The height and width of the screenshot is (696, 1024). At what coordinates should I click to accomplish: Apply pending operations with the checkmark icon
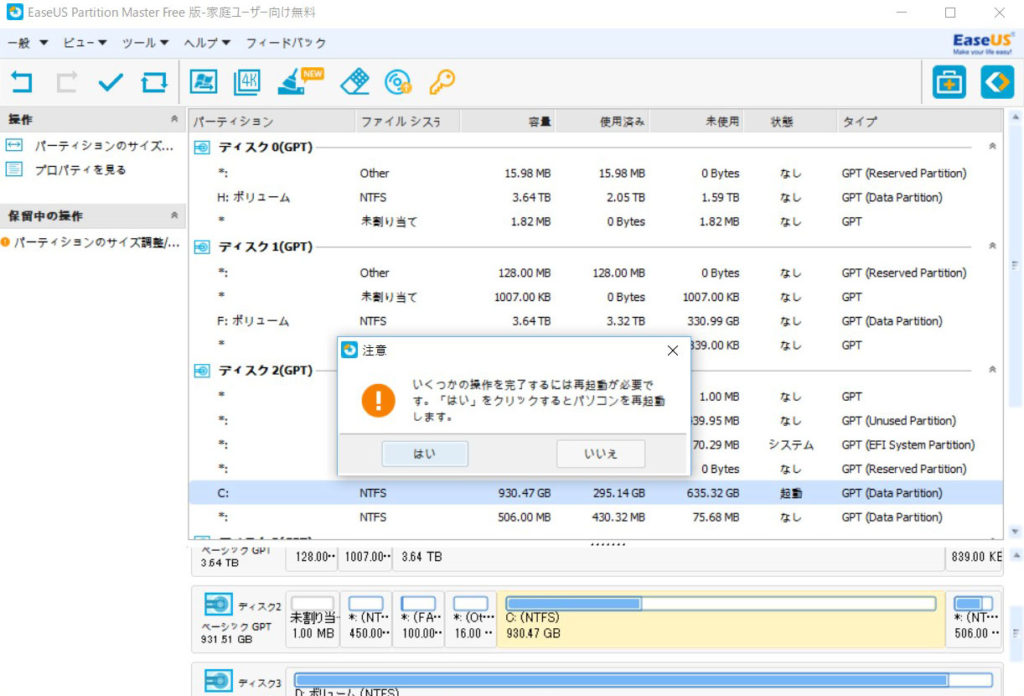[x=110, y=82]
